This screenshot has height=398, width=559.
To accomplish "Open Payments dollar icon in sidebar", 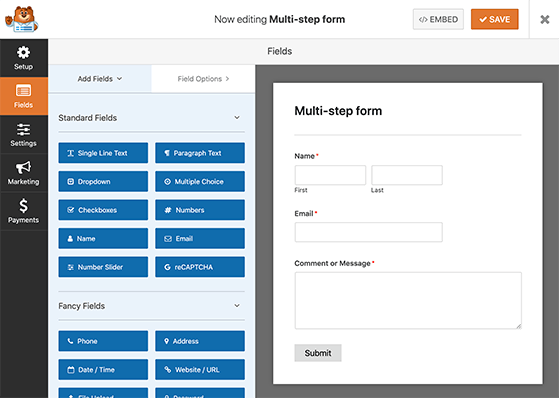I will click(x=24, y=206).
